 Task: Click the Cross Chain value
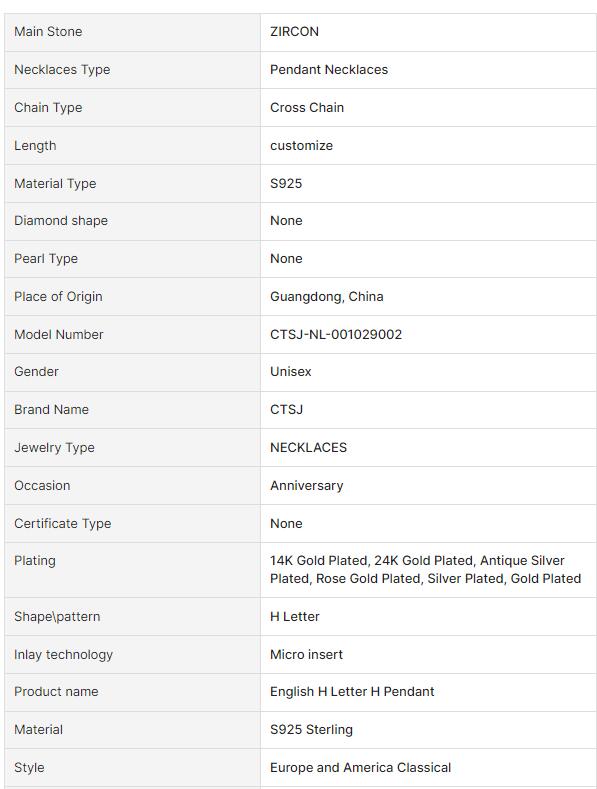(307, 108)
